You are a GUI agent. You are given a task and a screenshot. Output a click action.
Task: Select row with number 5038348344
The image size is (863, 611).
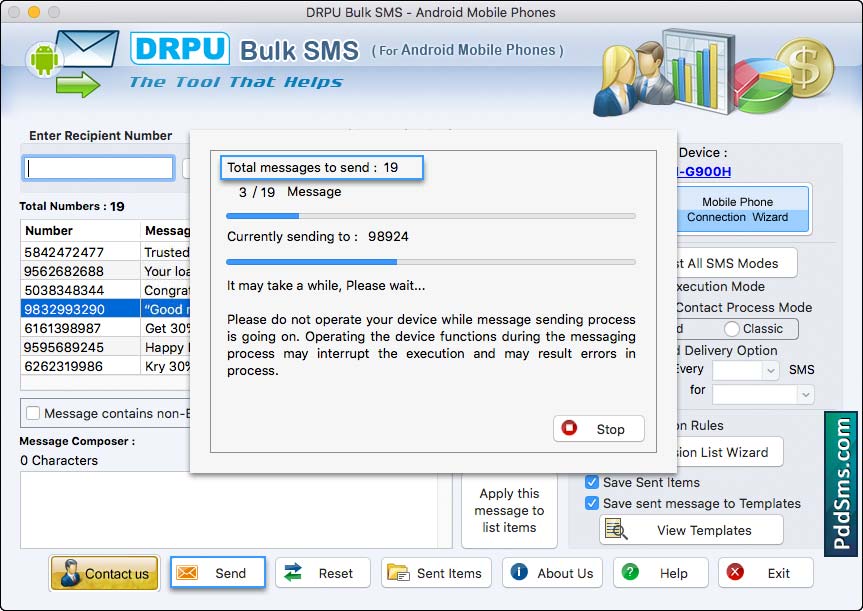[x=106, y=290]
